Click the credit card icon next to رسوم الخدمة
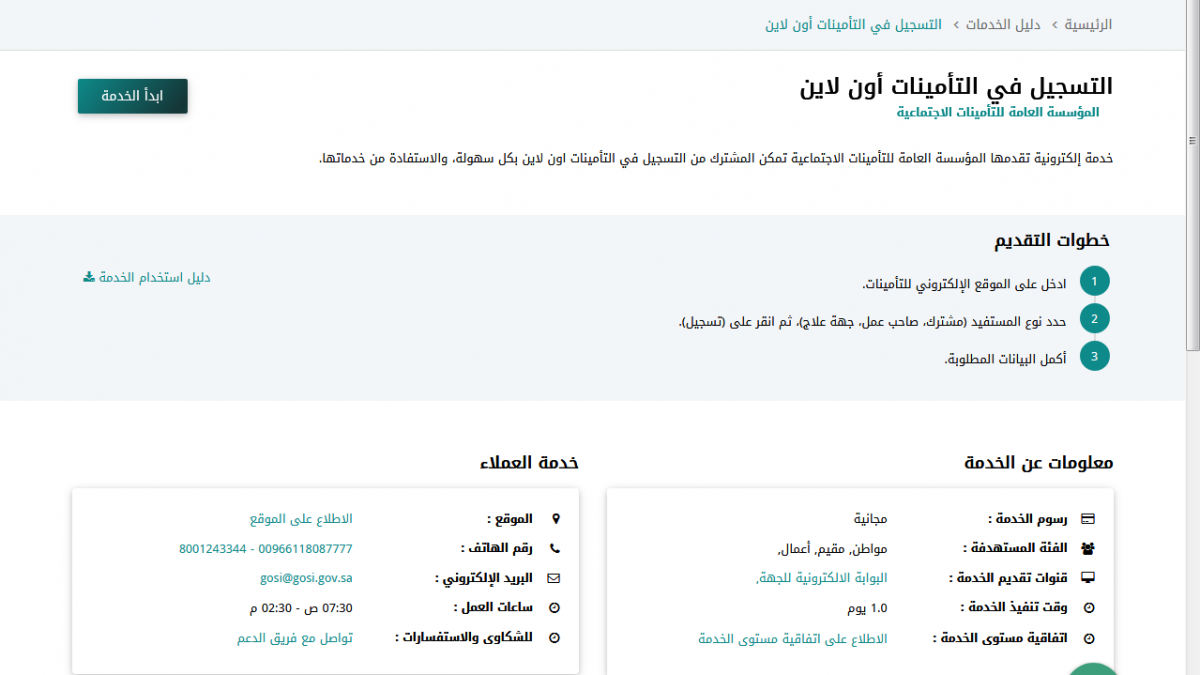 (x=1089, y=519)
